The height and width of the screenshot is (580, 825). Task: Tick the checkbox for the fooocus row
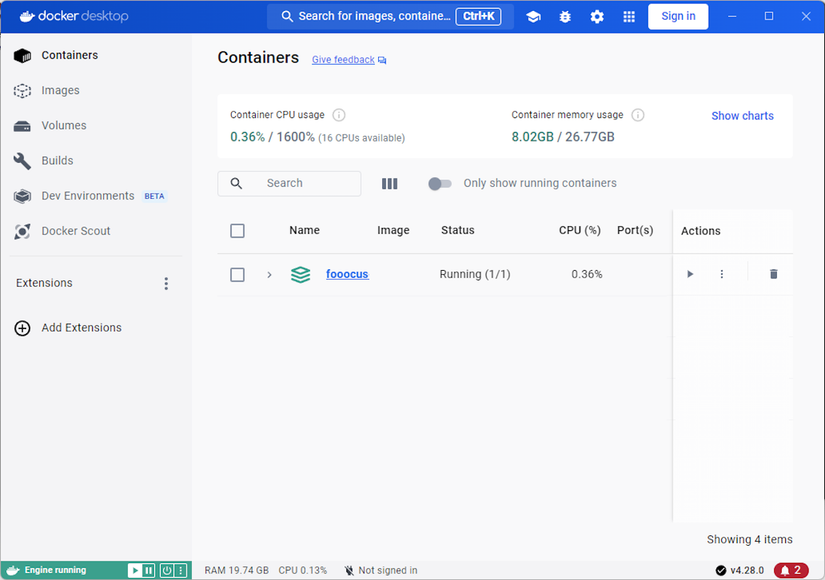tap(237, 274)
